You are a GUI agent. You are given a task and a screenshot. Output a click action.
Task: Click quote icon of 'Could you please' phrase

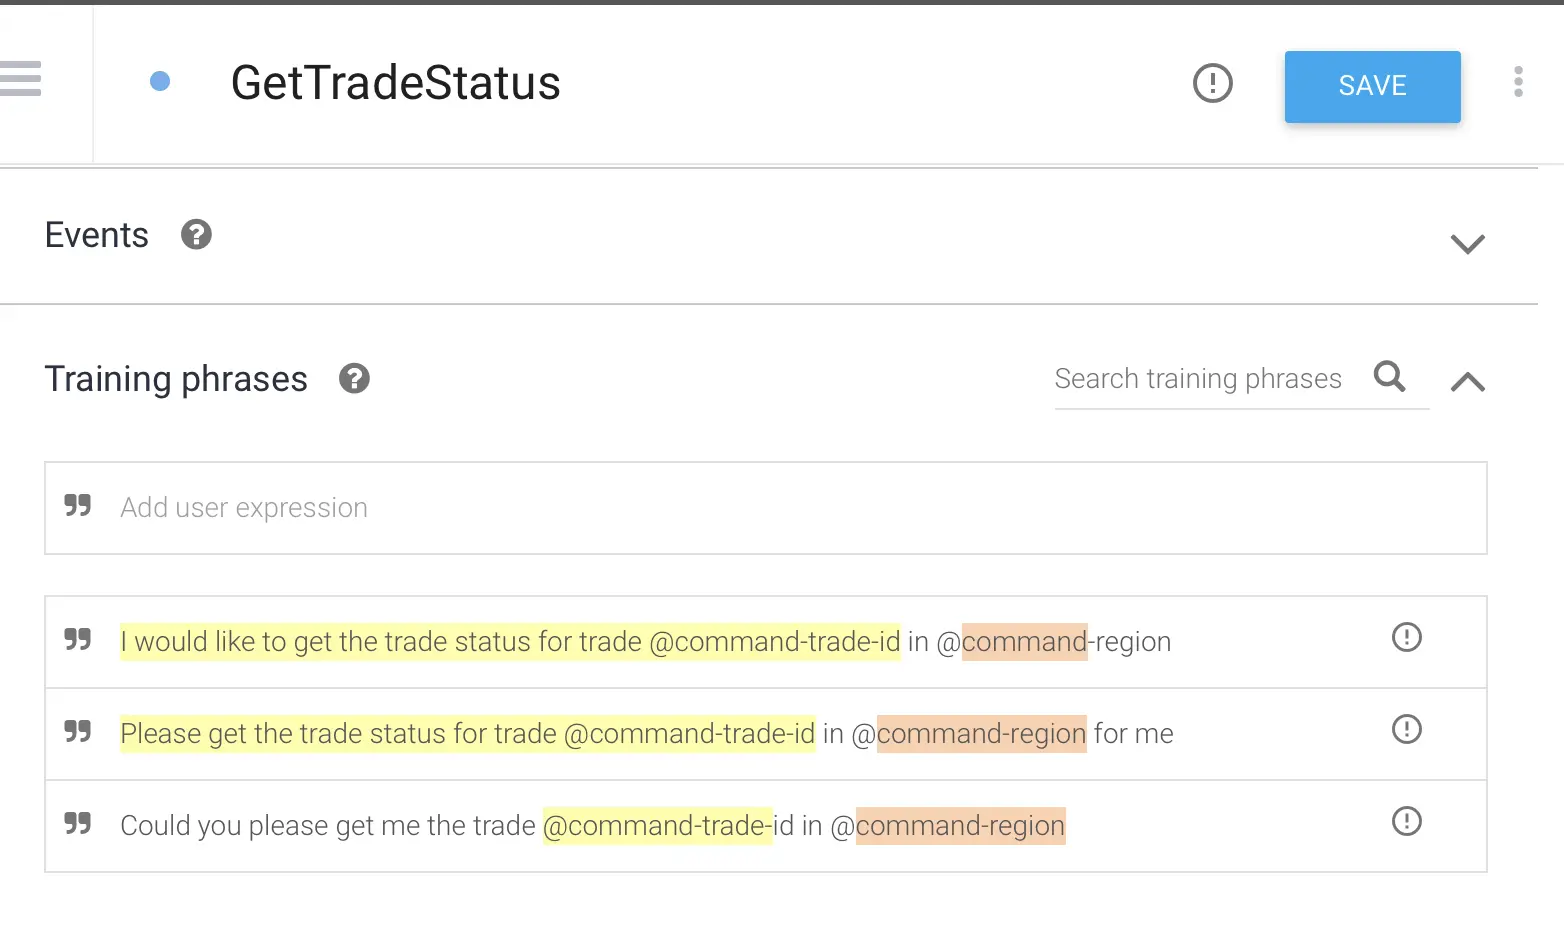pos(78,823)
